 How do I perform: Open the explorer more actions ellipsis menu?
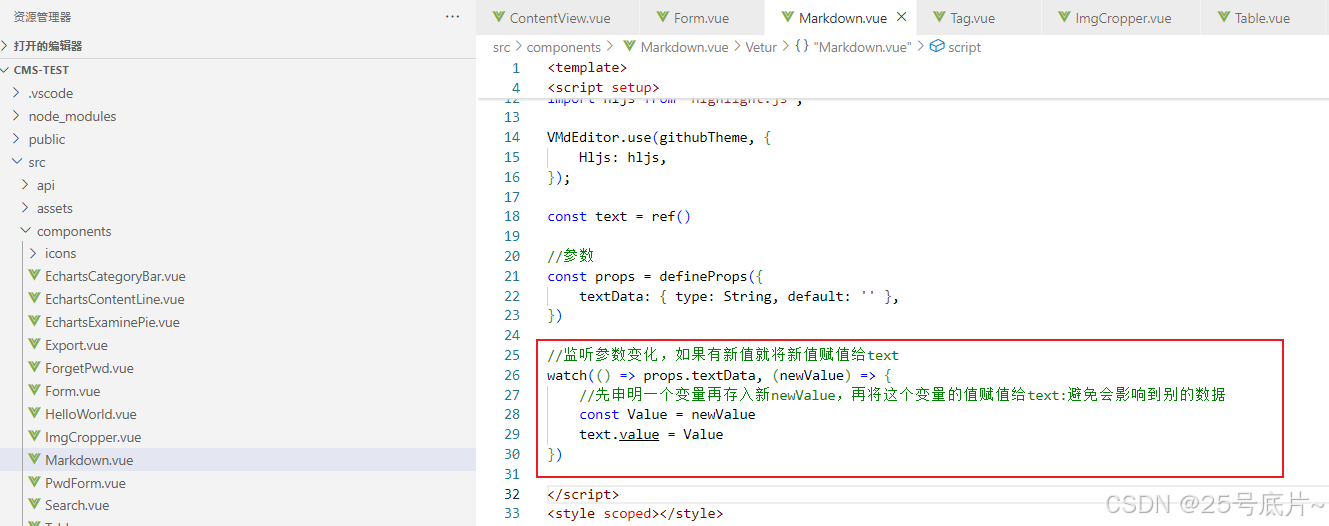(x=453, y=17)
